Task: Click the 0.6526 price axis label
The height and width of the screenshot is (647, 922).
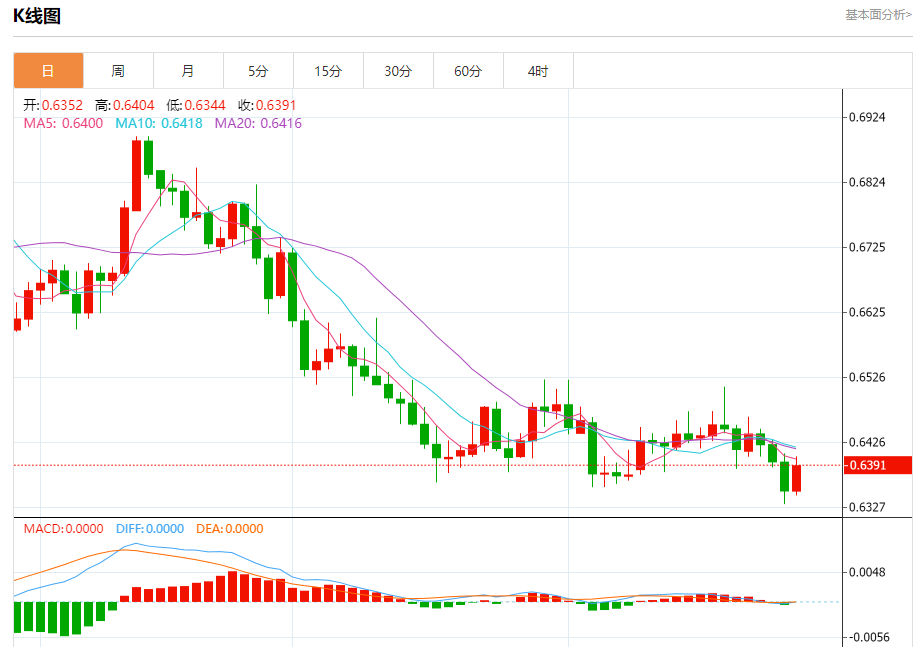Action: tap(867, 377)
